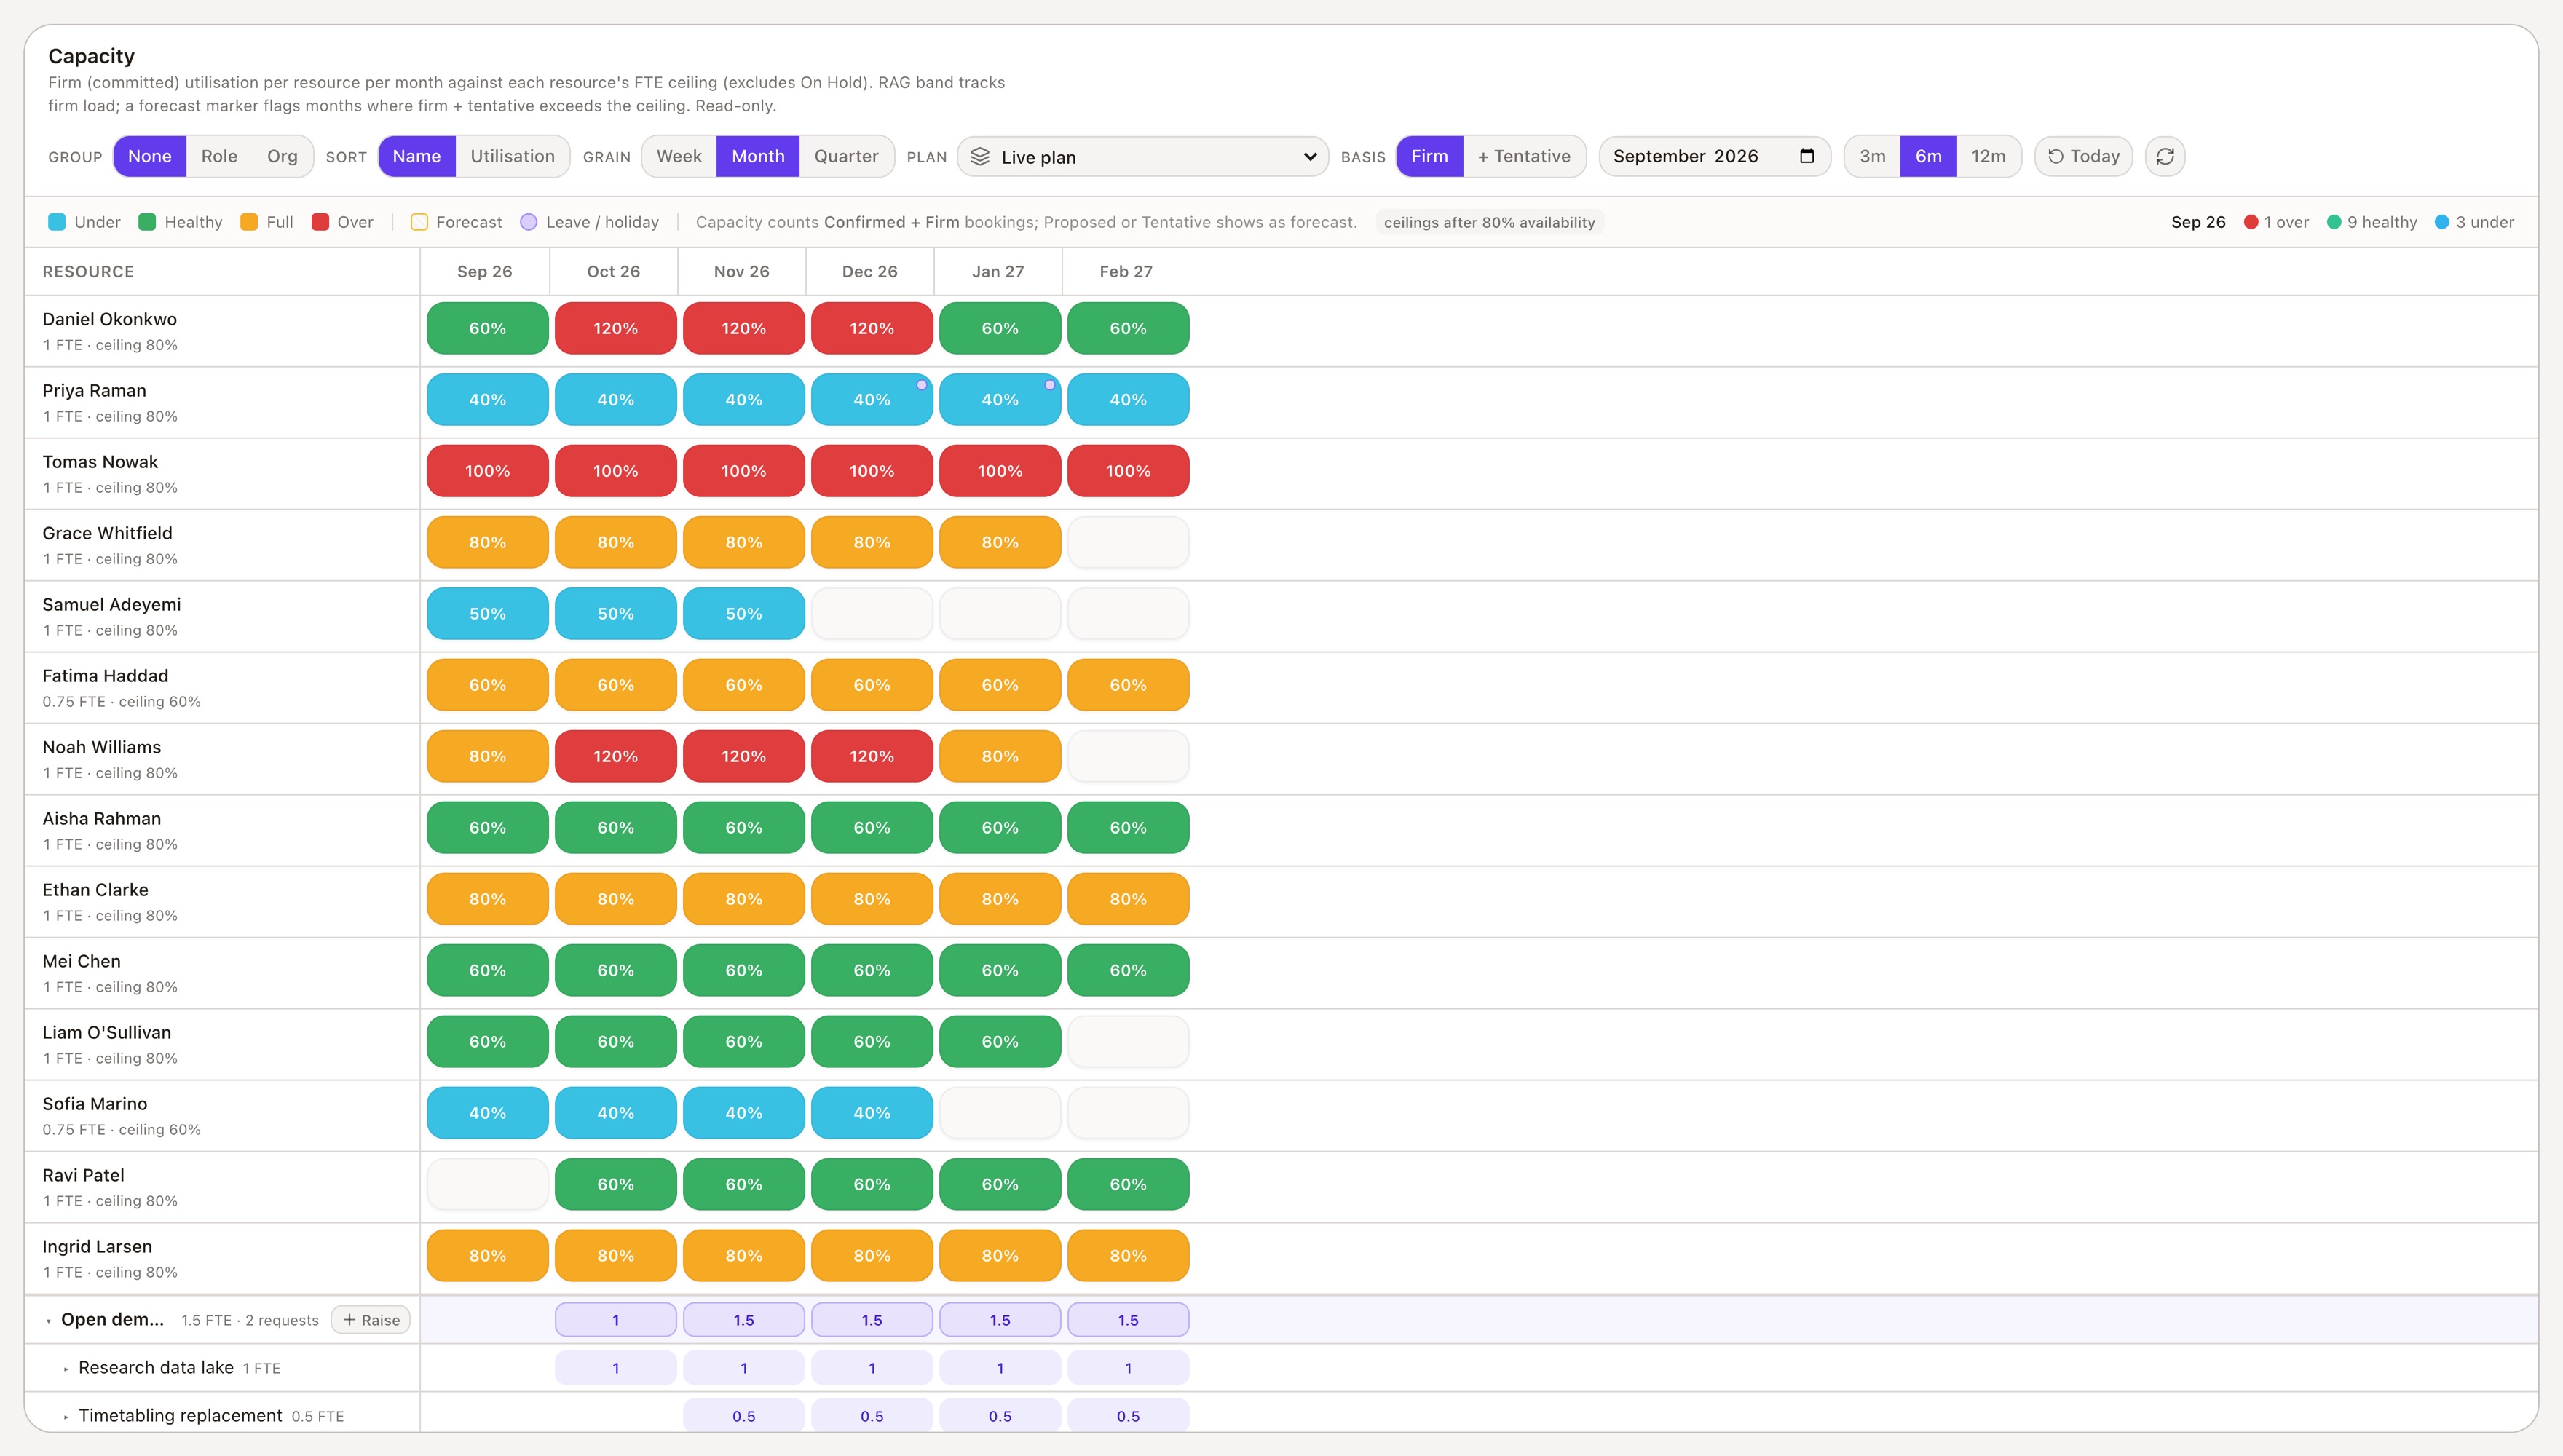Open the Live plan dropdown
Viewport: 2563px width, 1456px height.
(1143, 157)
